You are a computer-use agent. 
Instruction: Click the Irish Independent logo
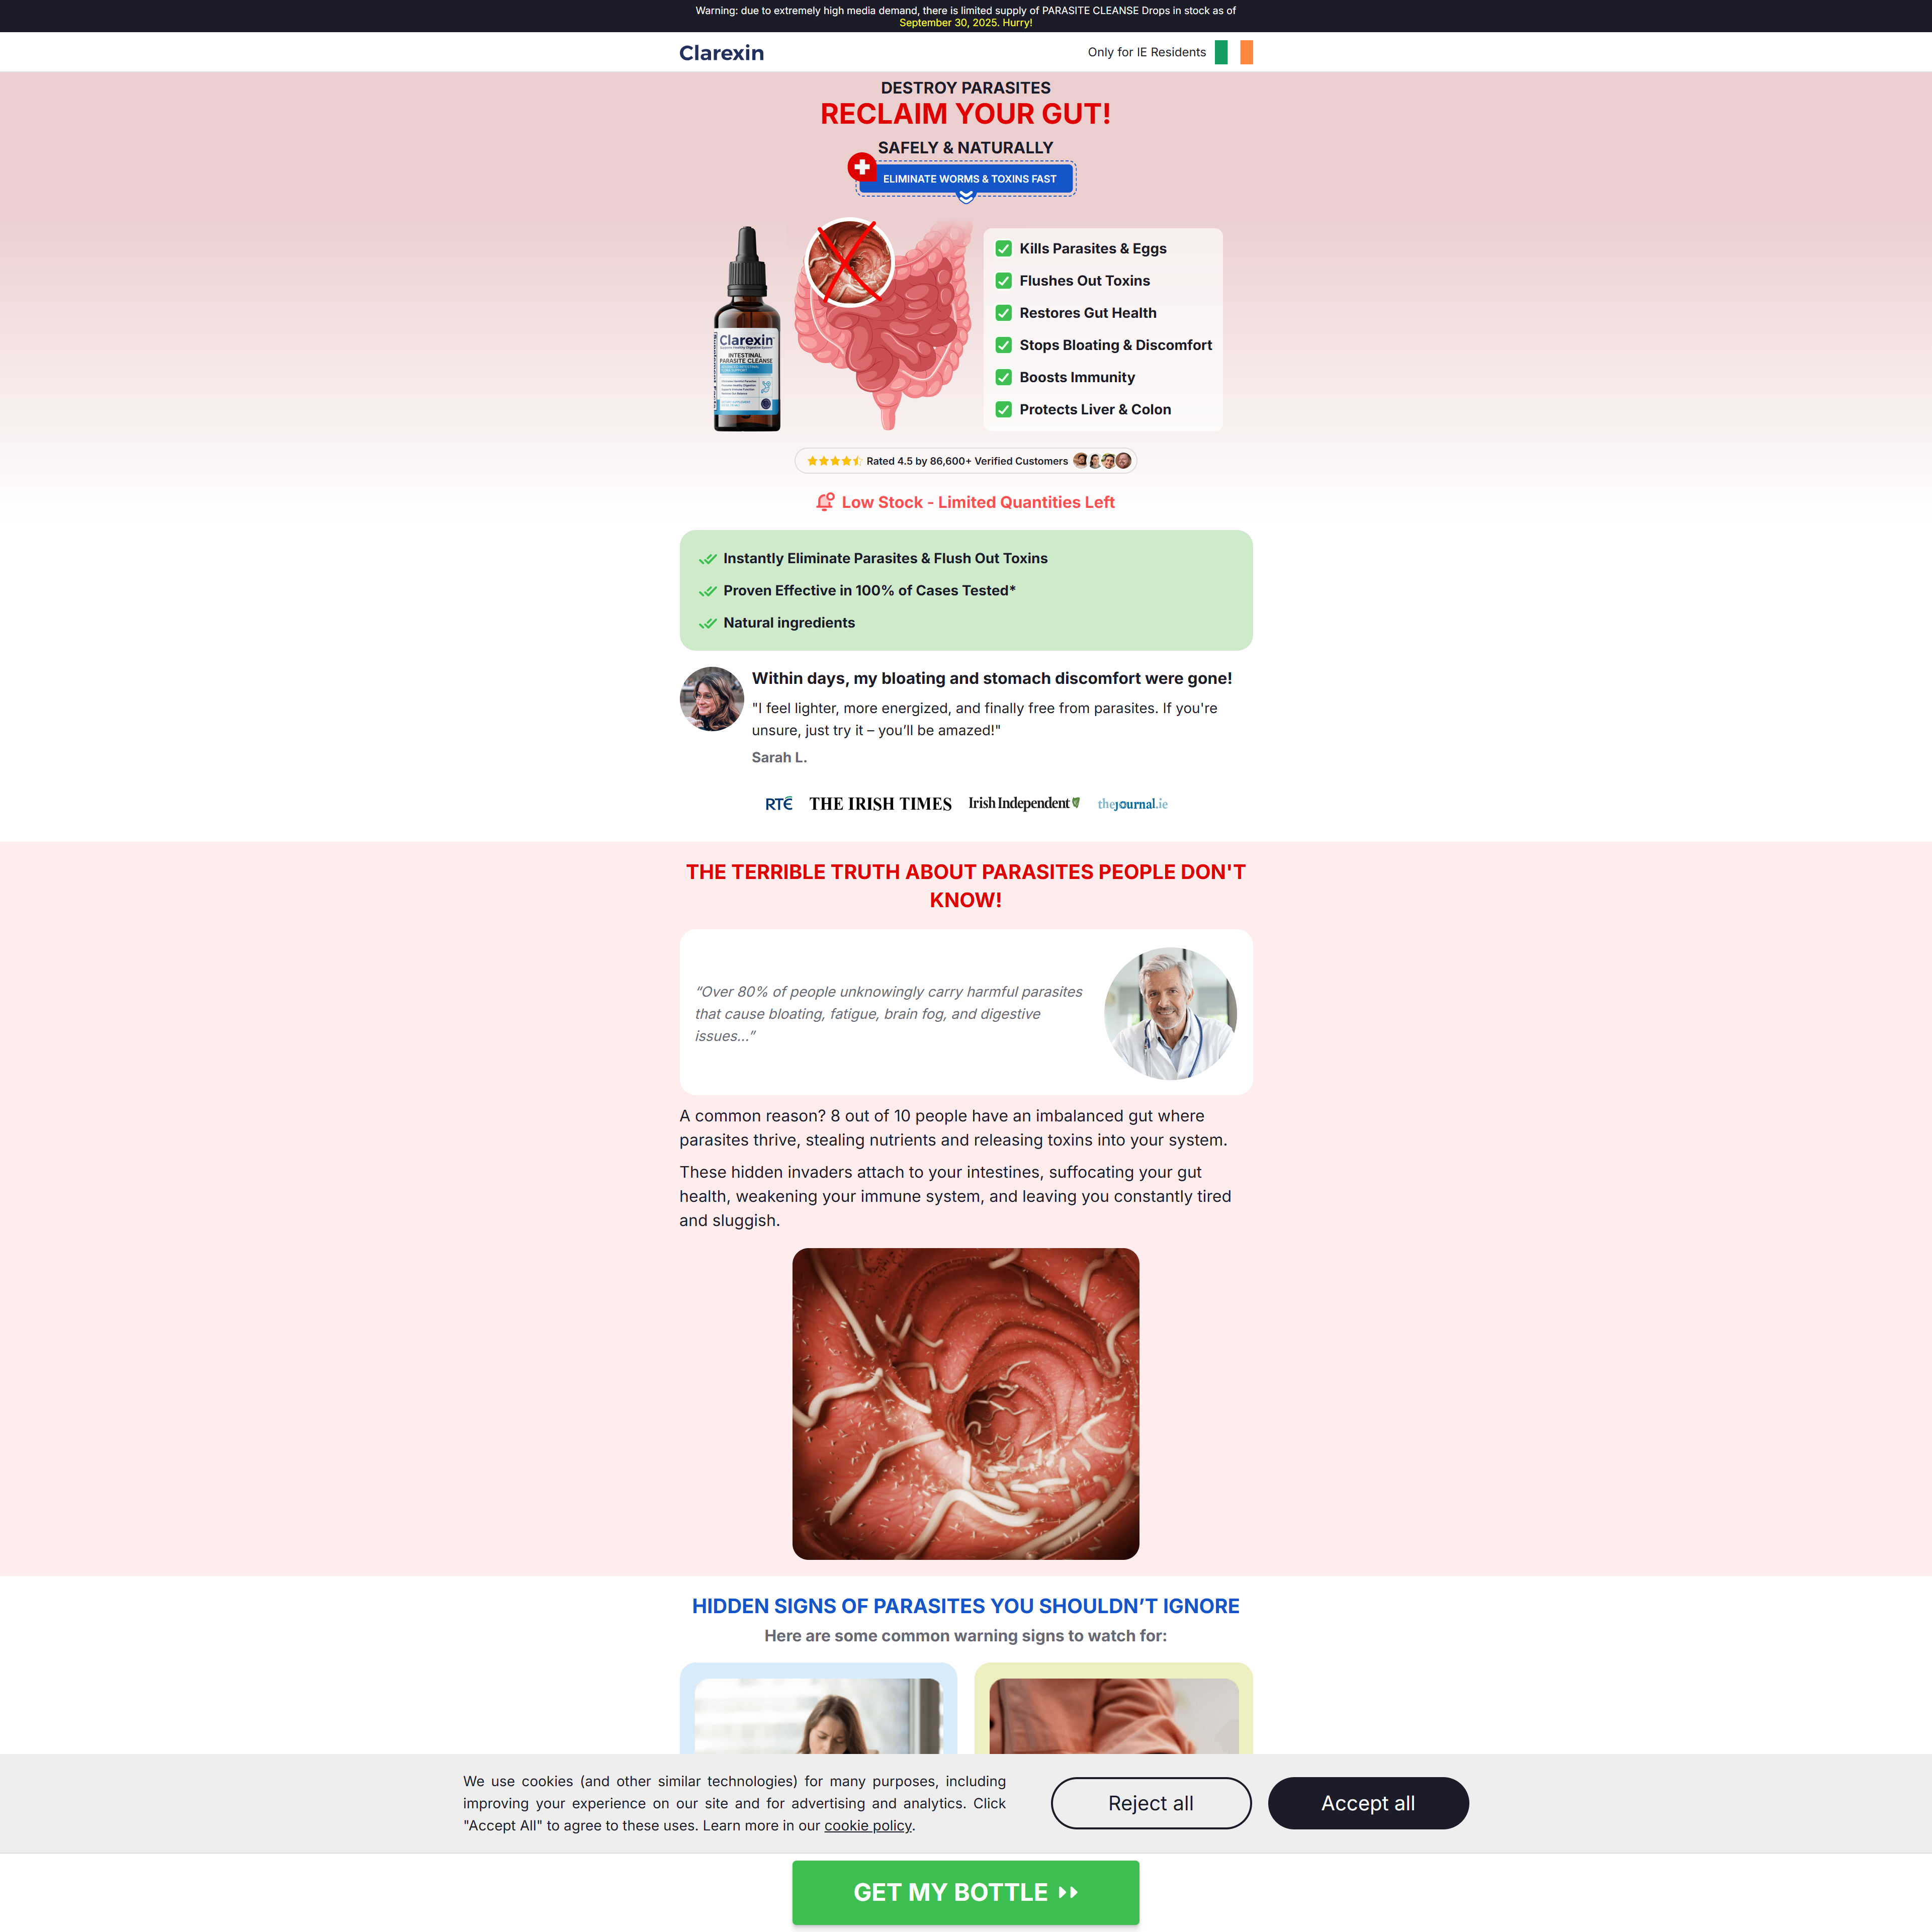(1023, 803)
